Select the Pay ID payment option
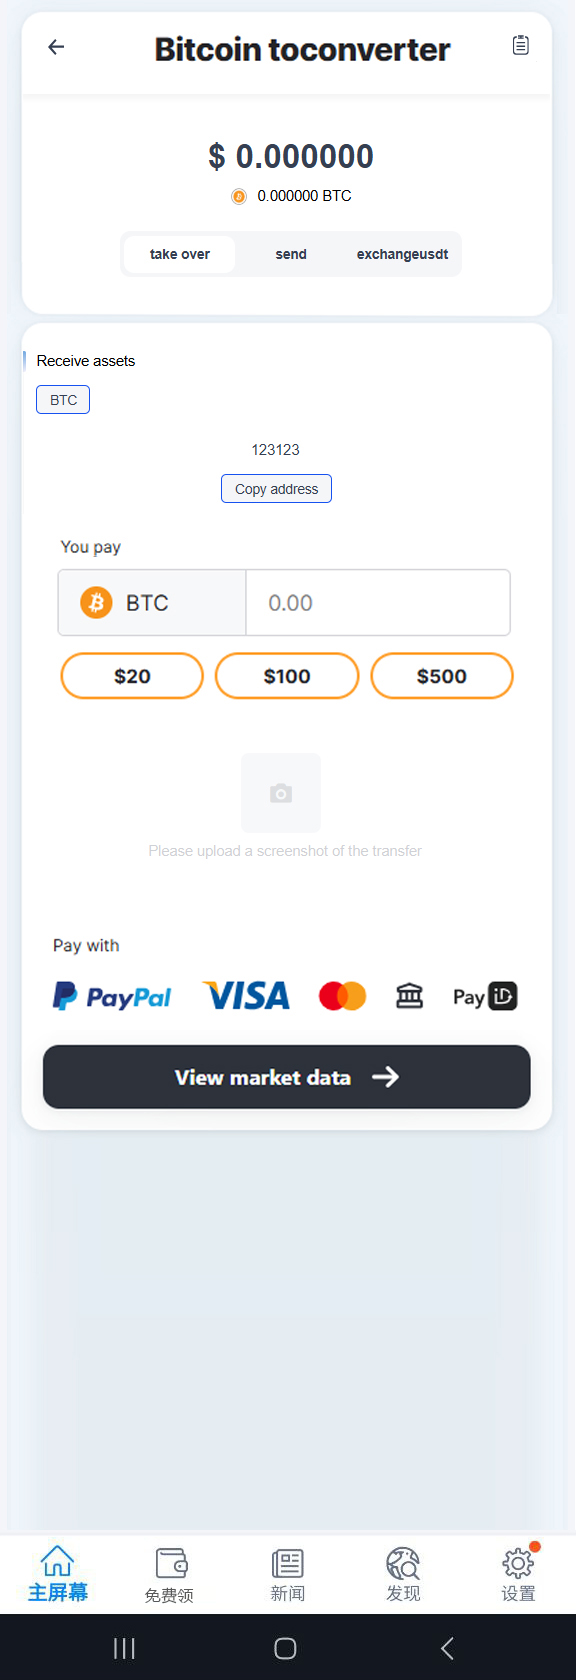 click(485, 997)
